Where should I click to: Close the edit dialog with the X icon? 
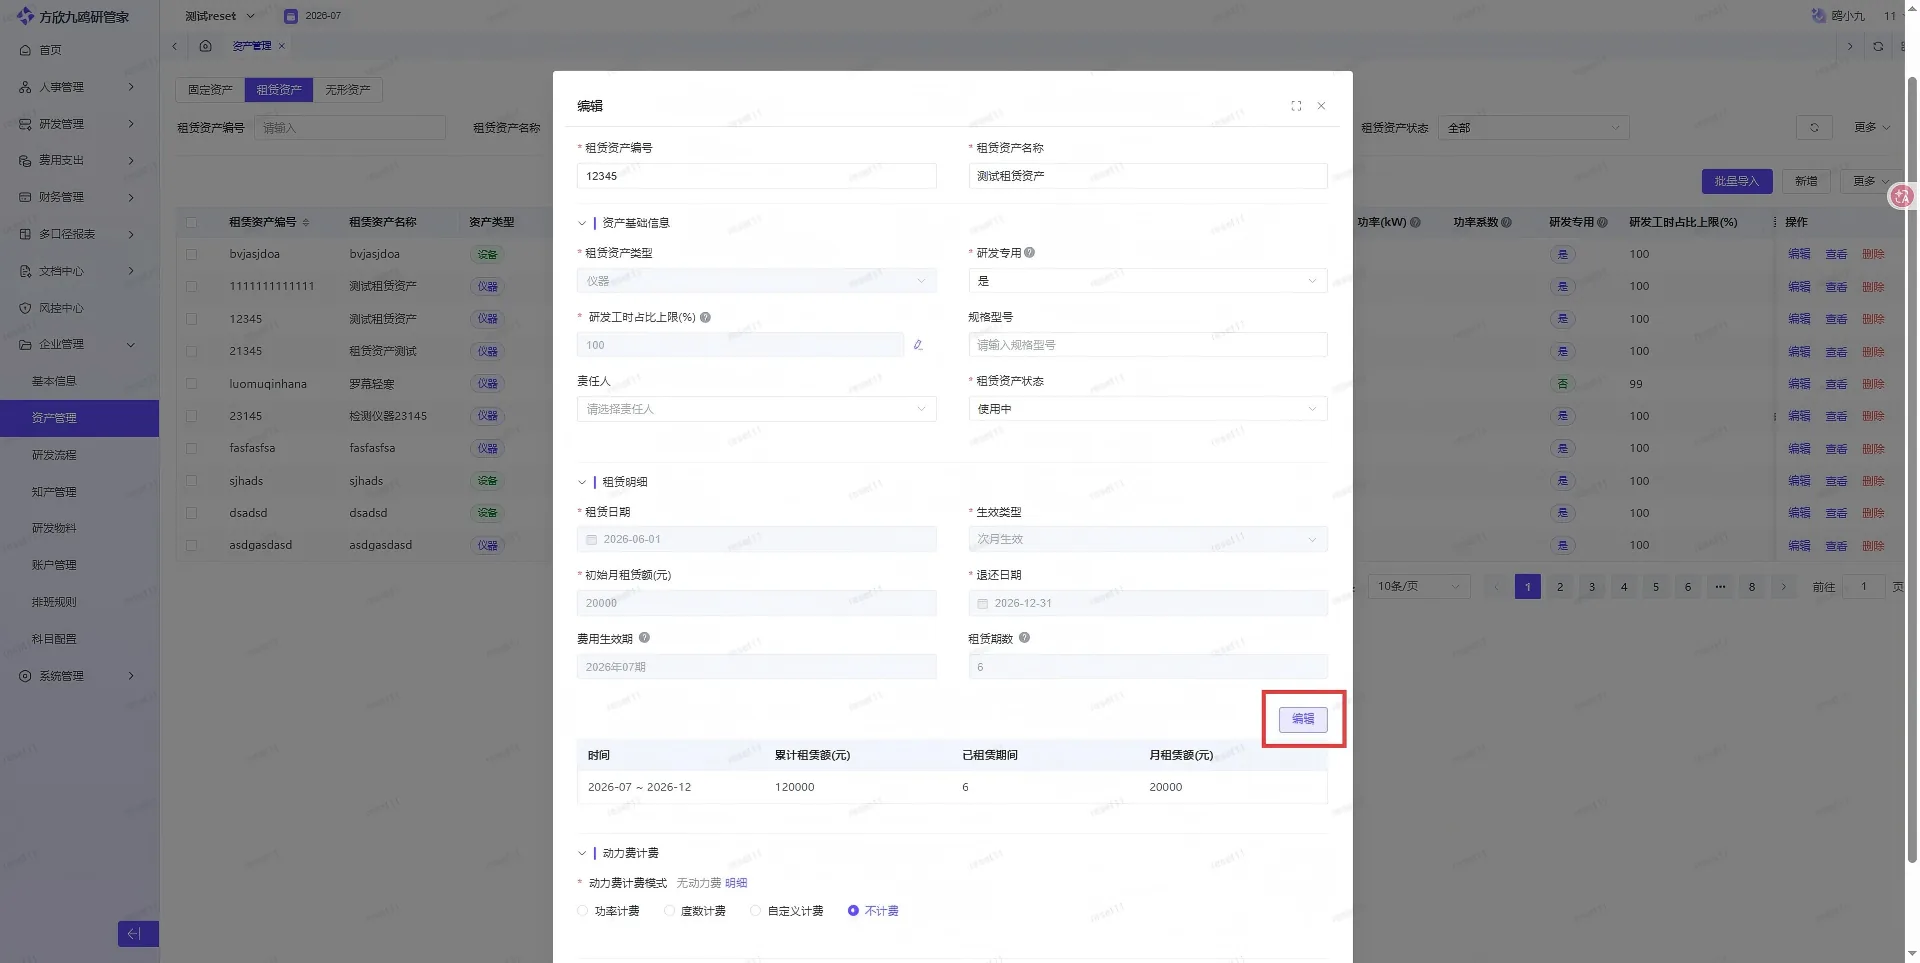click(x=1321, y=106)
